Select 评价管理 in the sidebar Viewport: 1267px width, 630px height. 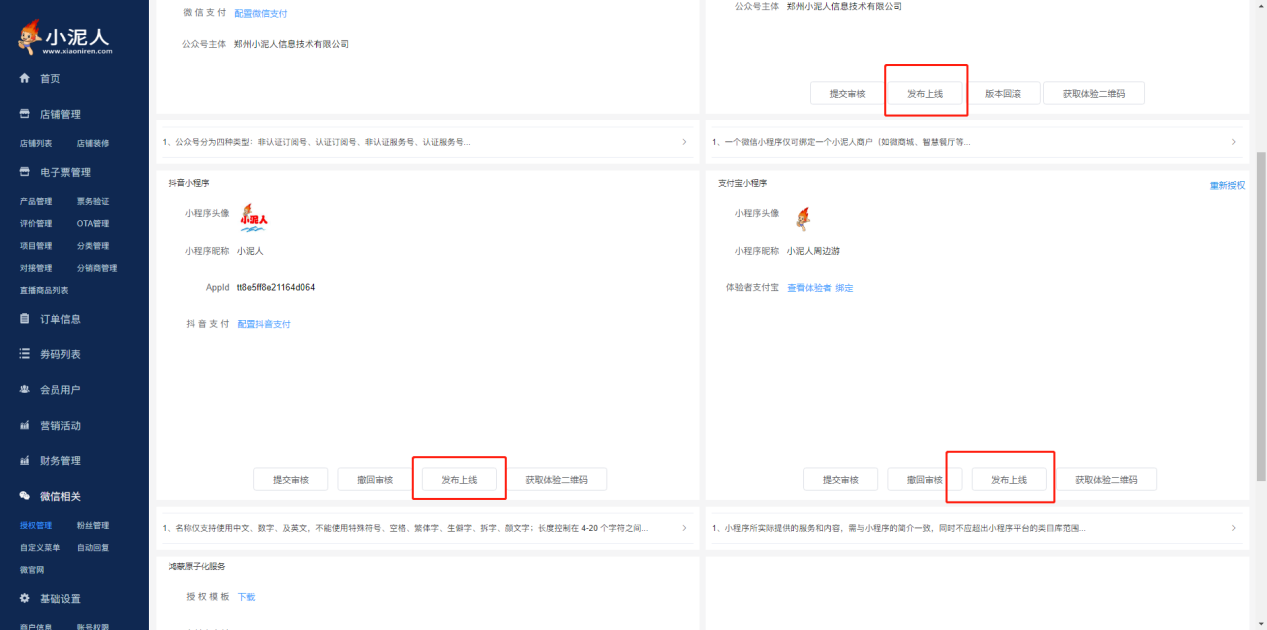click(x=36, y=223)
